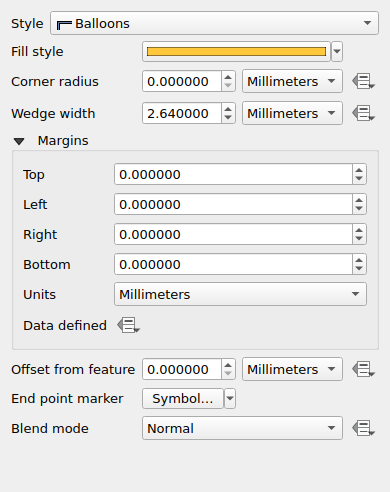The image size is (390, 492).
Task: Open data-defined override for Corner radius
Action: point(363,81)
